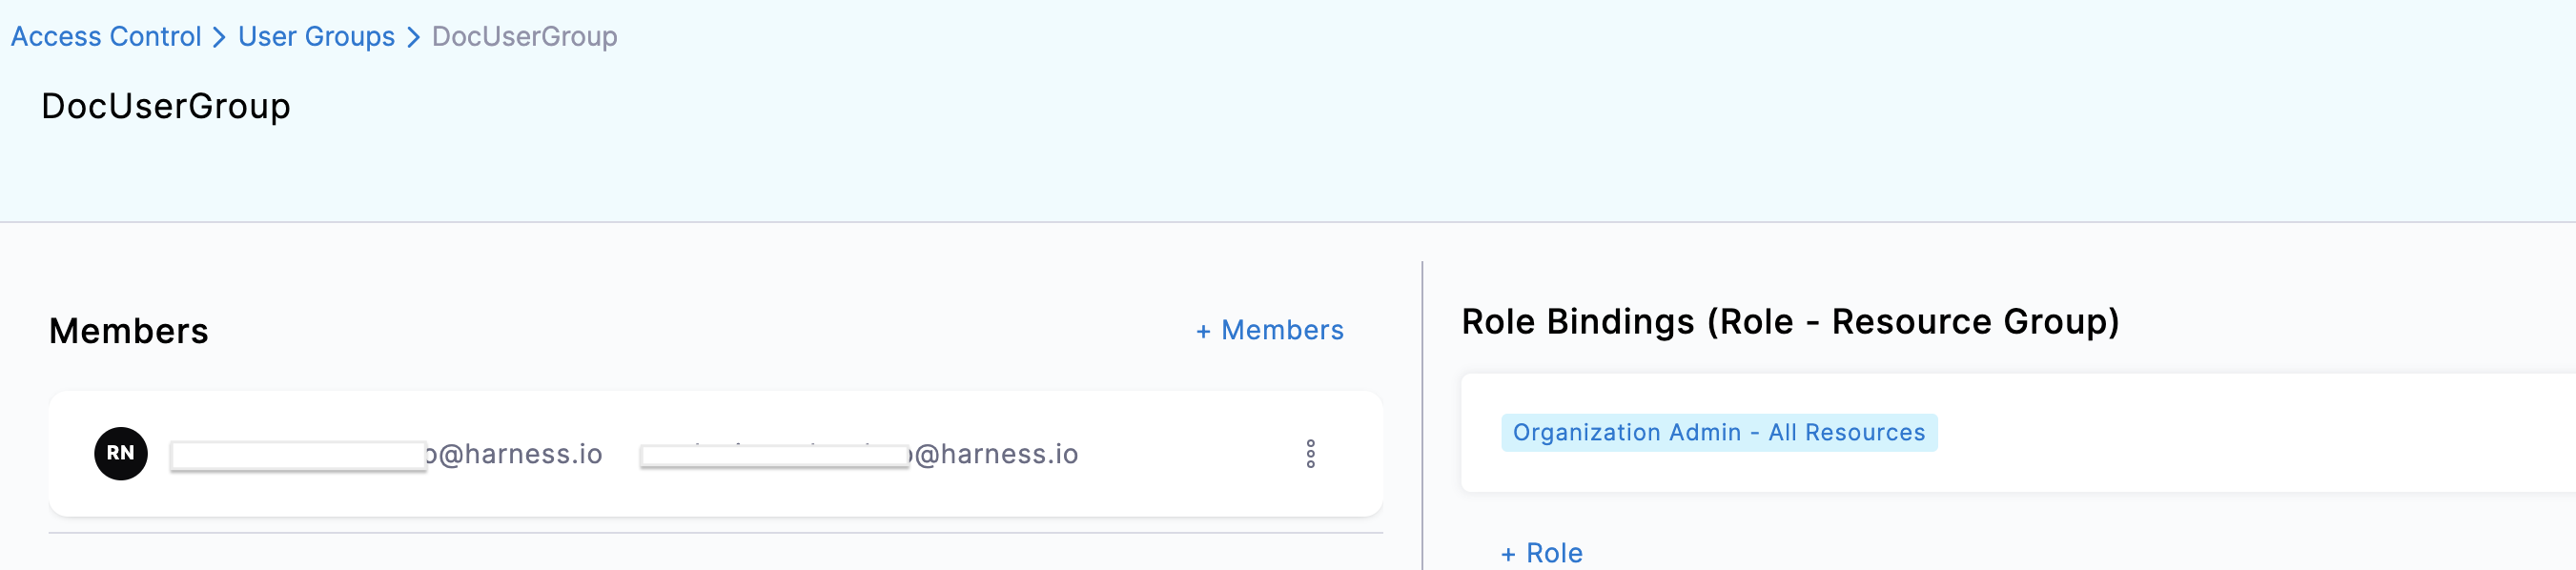
Task: Add a role binding with + Role
Action: pyautogui.click(x=1541, y=553)
